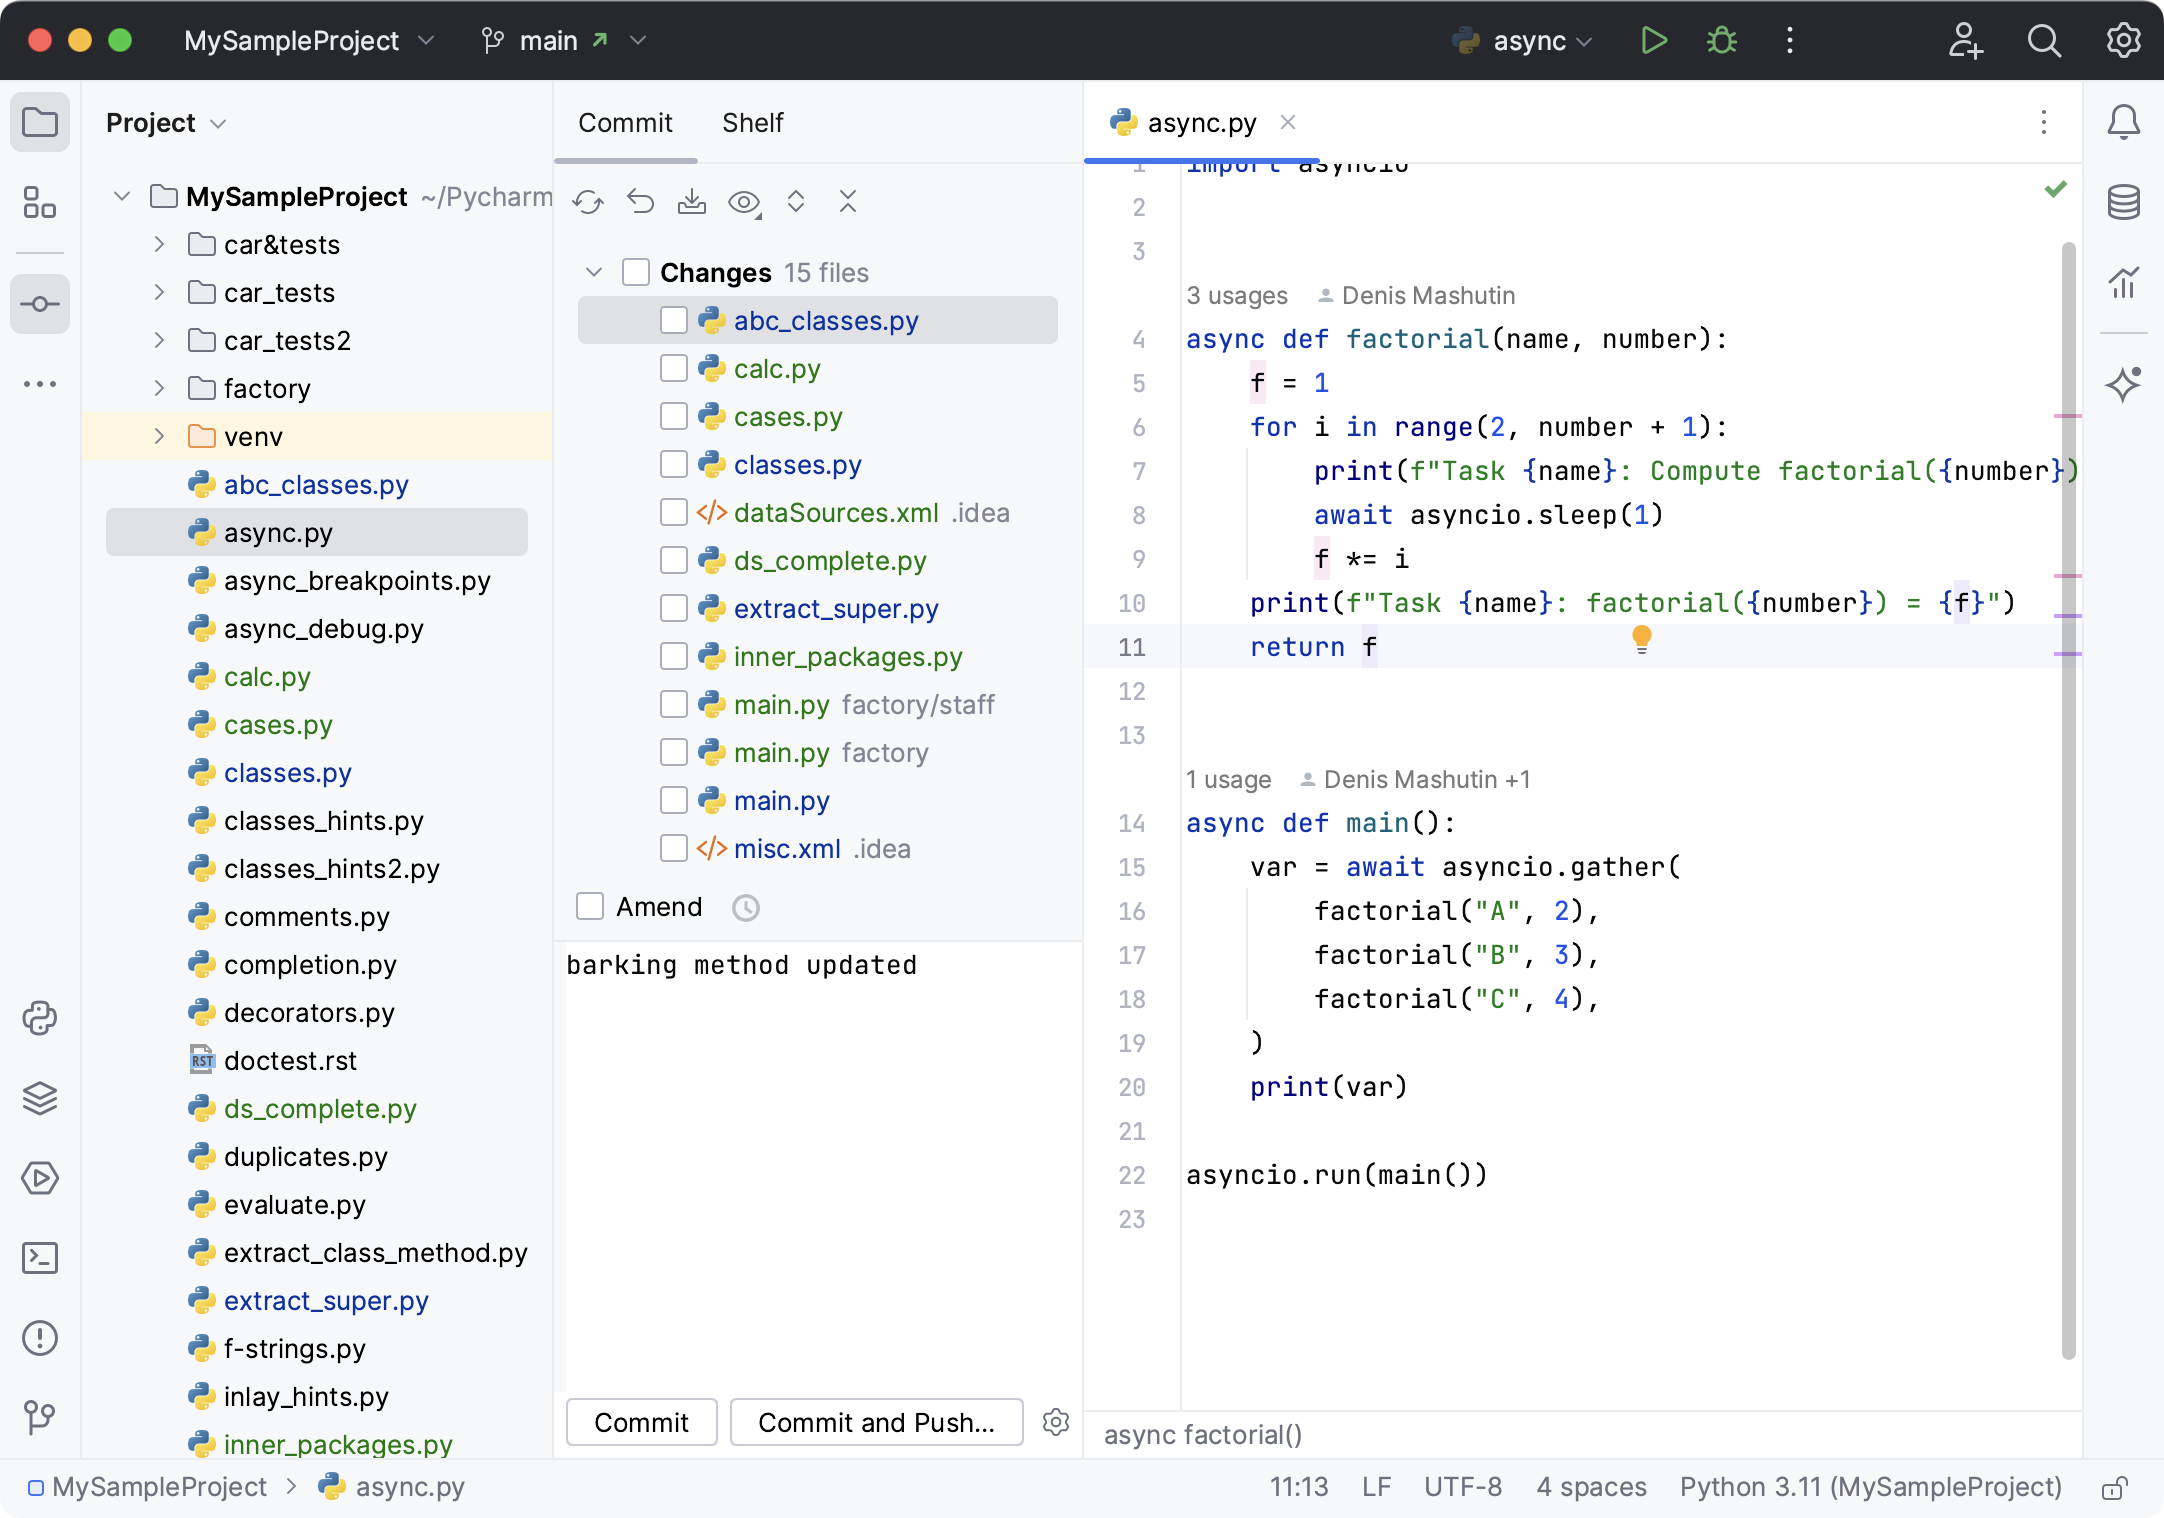The image size is (2164, 1518).
Task: Open the Python Console tool window
Action: [x=40, y=1018]
